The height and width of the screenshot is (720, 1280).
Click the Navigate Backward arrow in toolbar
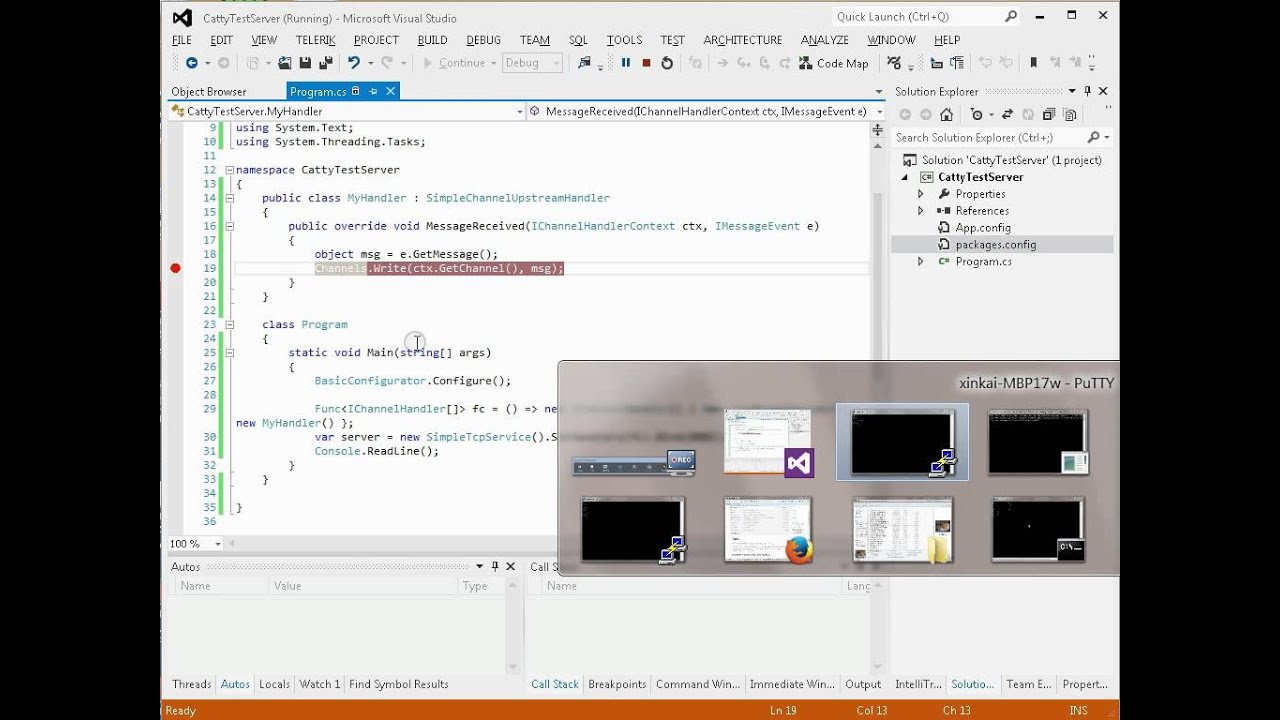191,63
